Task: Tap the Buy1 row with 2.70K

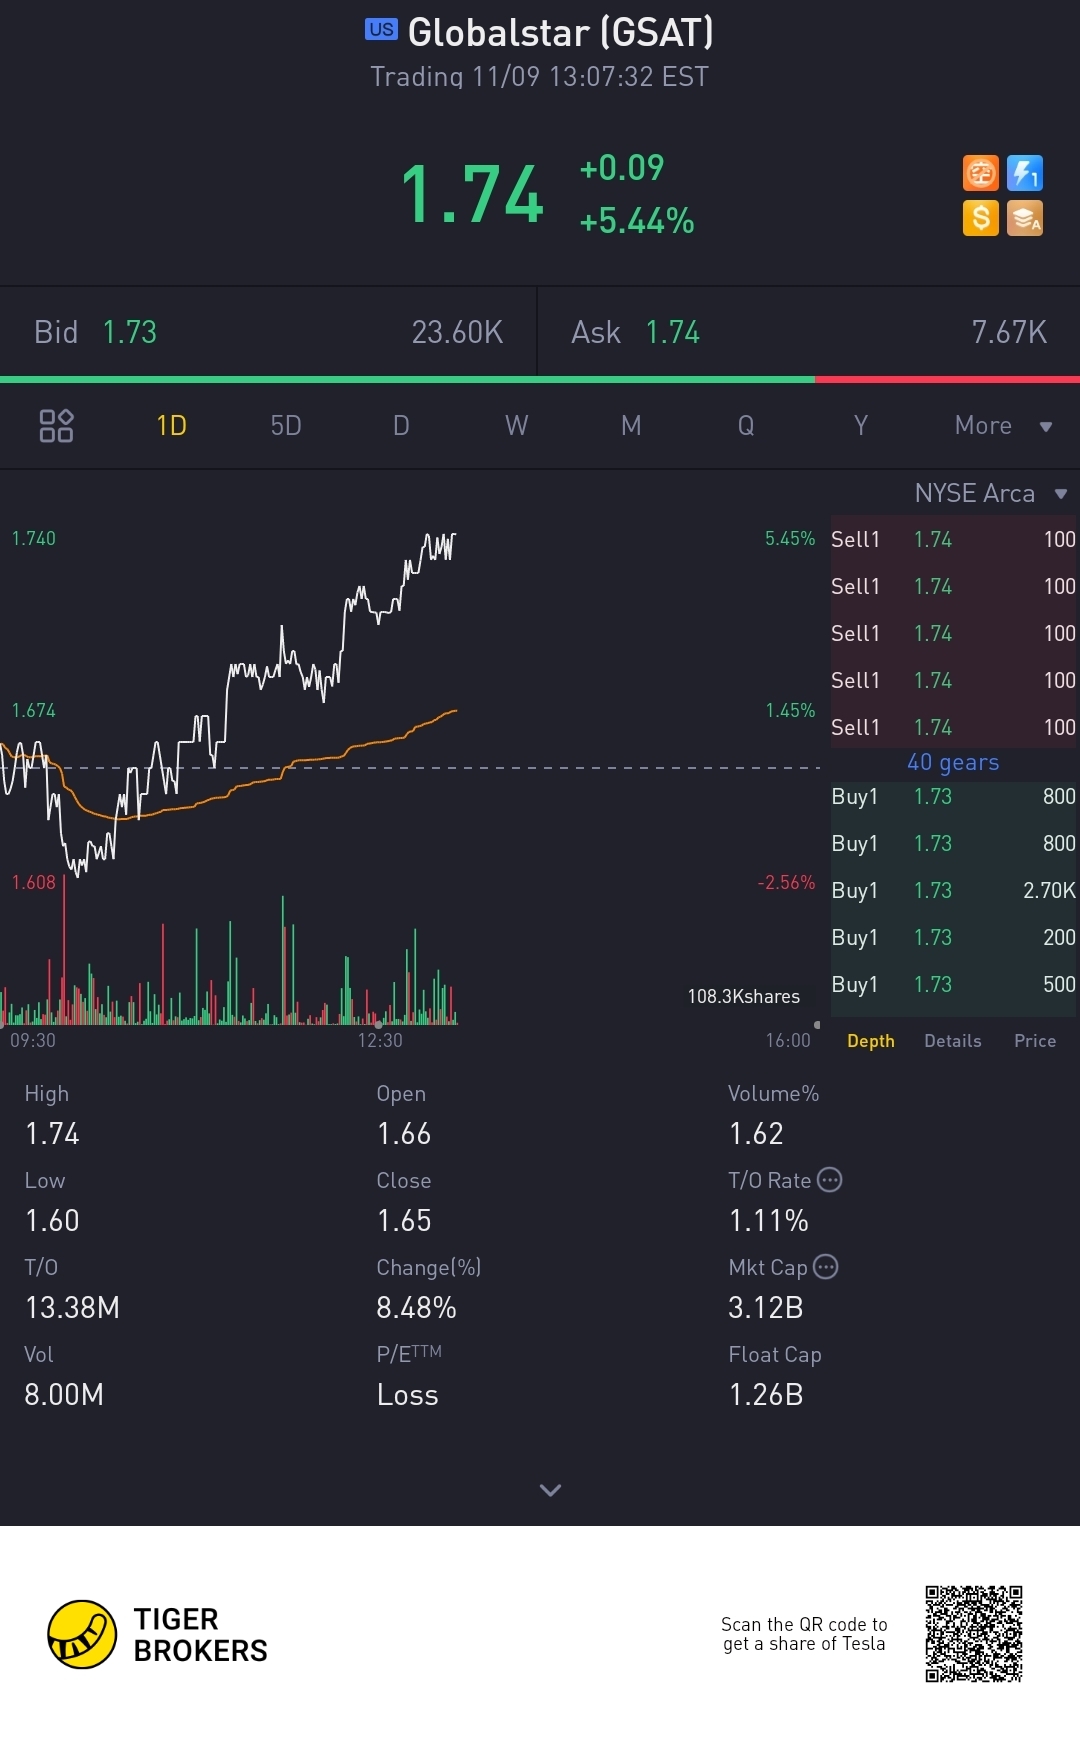Action: pos(953,890)
